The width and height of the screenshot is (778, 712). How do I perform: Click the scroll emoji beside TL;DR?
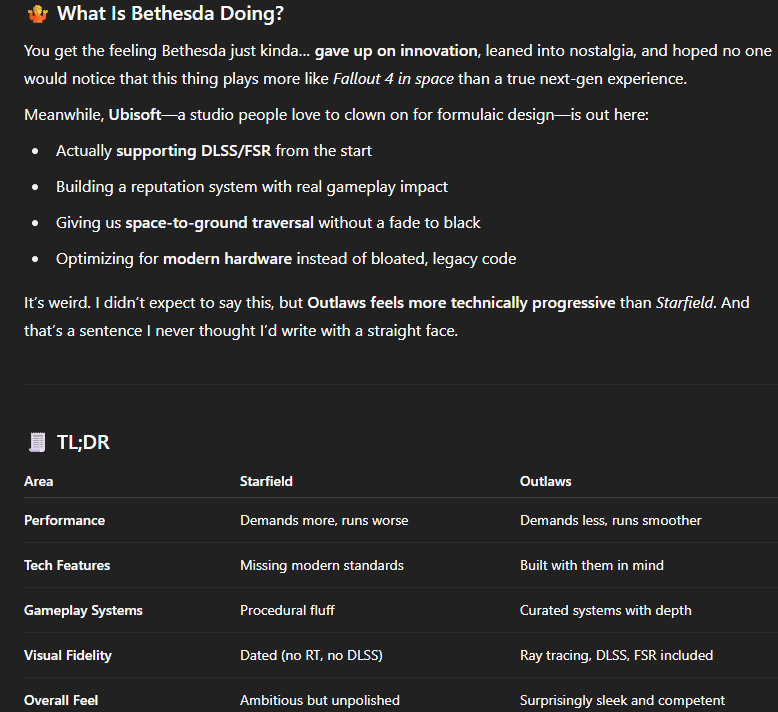37,442
